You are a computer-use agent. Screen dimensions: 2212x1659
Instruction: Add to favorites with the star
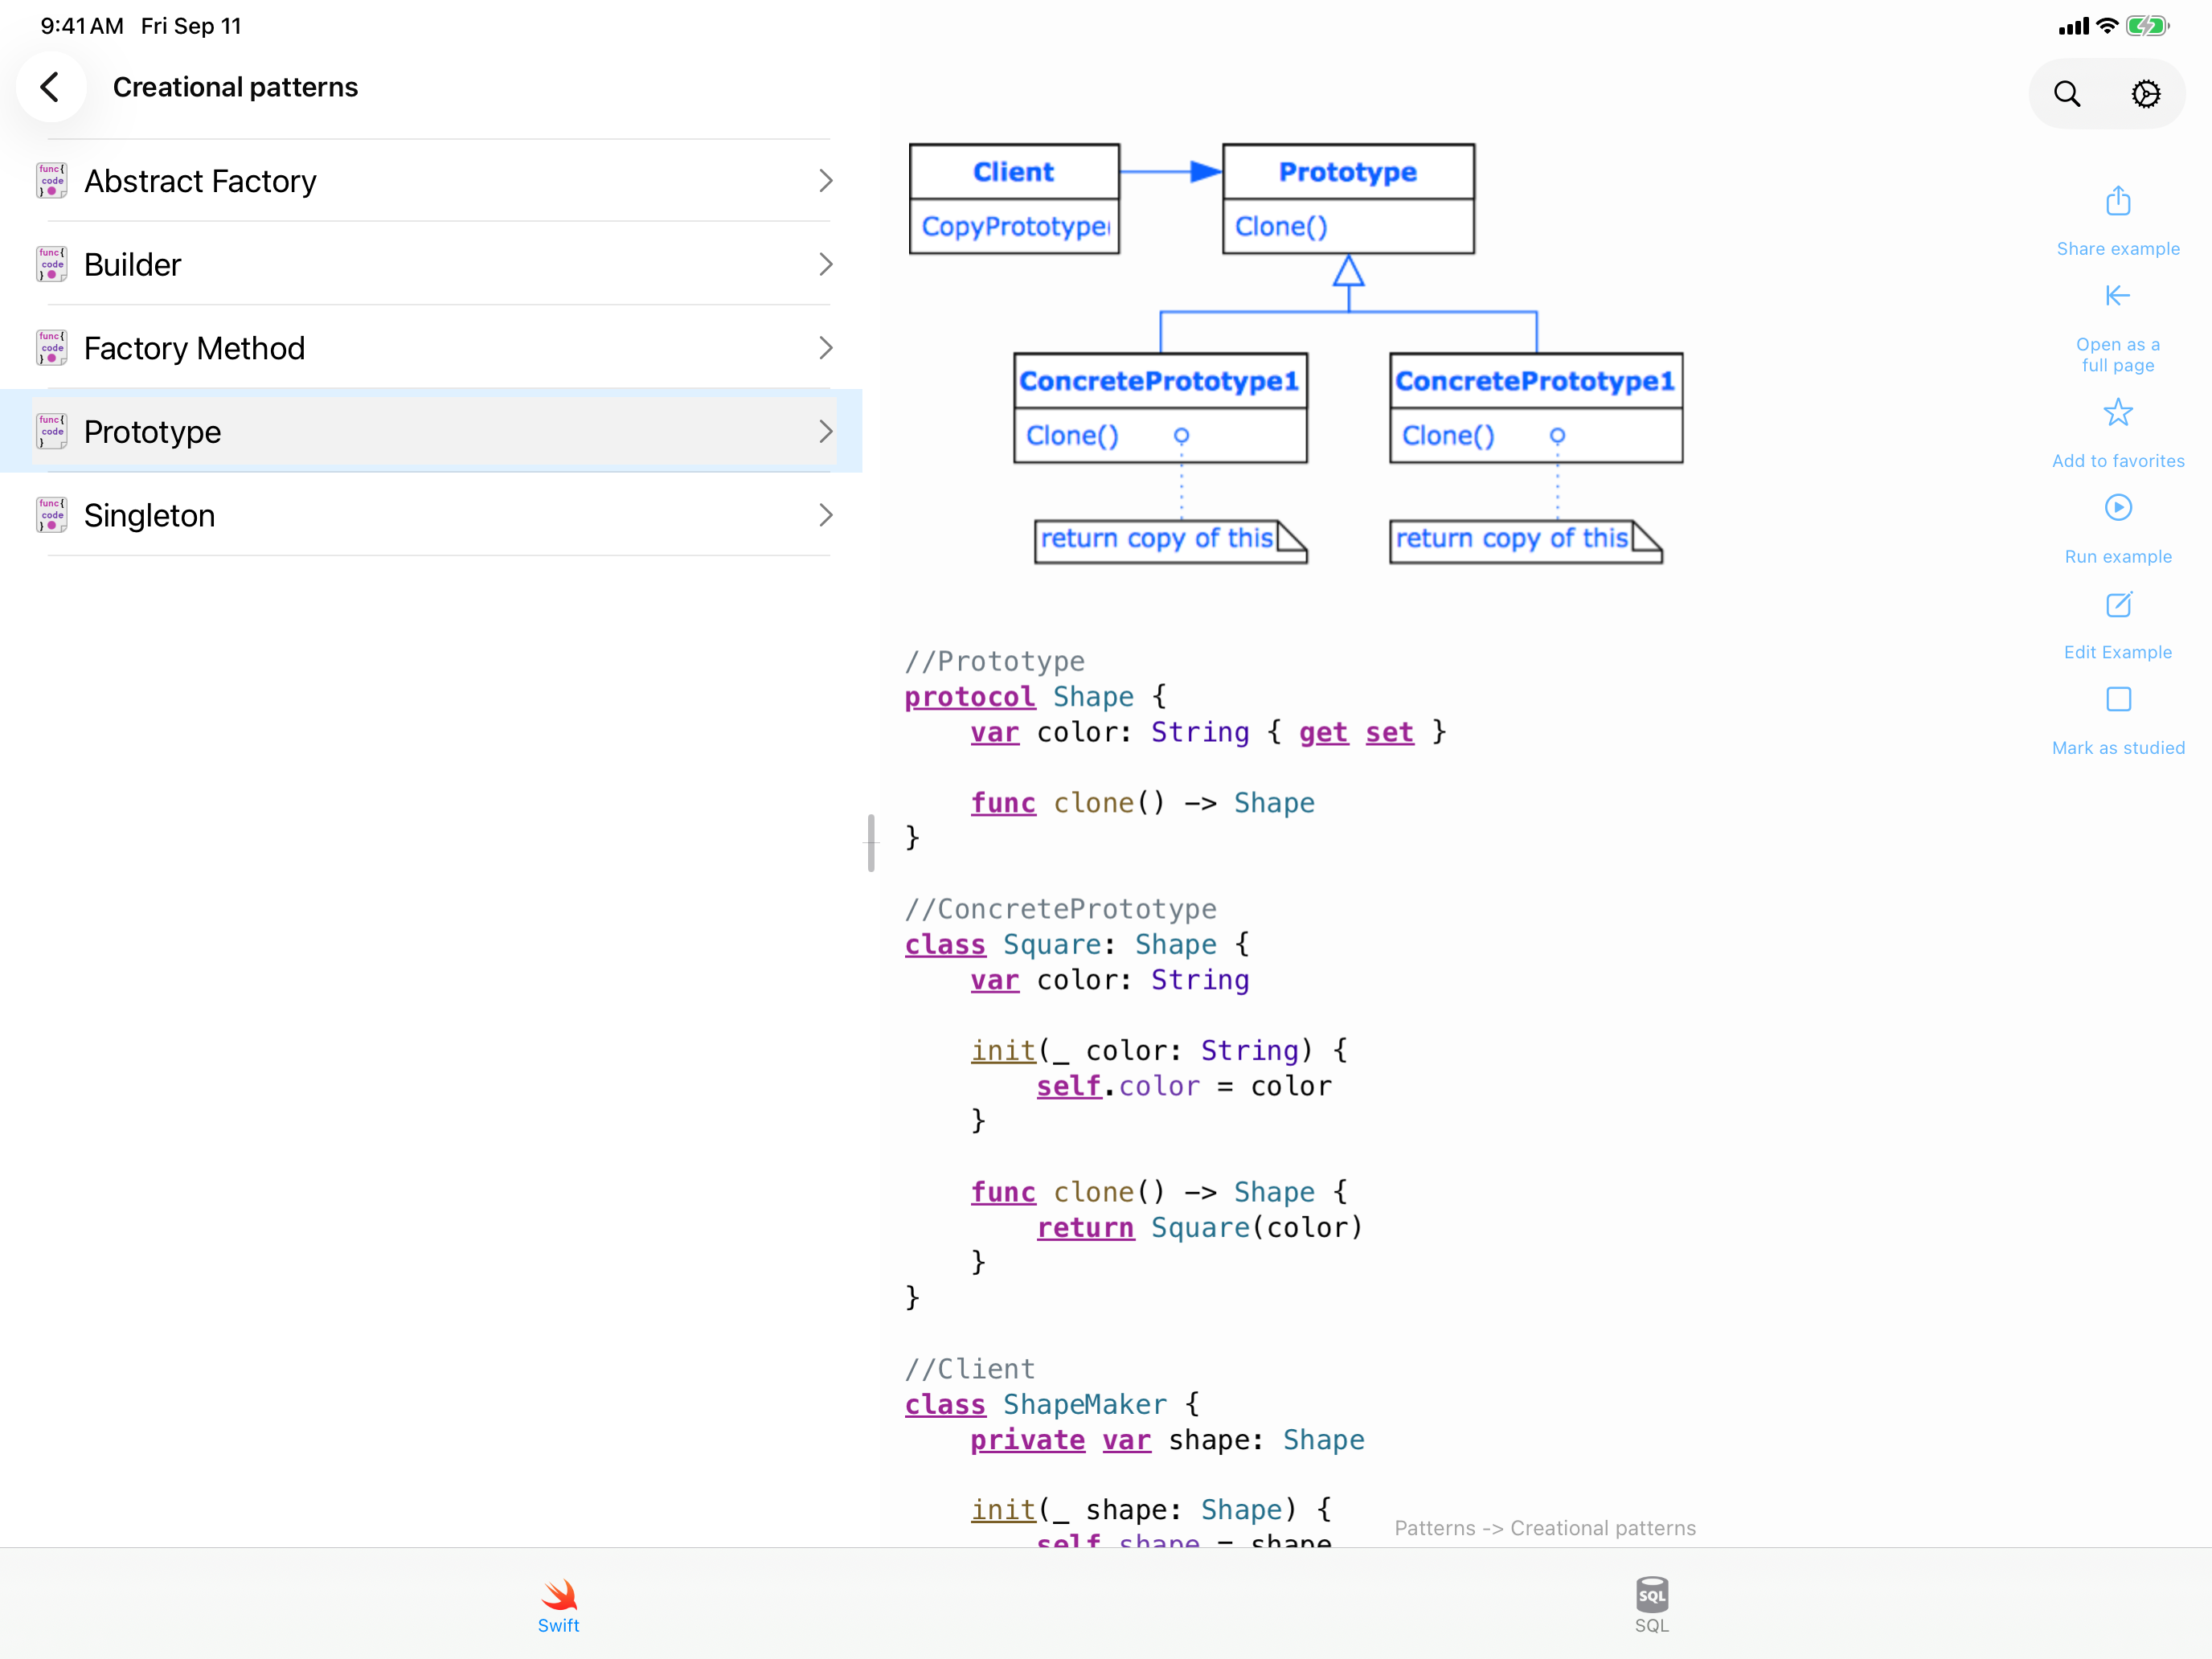click(2118, 413)
